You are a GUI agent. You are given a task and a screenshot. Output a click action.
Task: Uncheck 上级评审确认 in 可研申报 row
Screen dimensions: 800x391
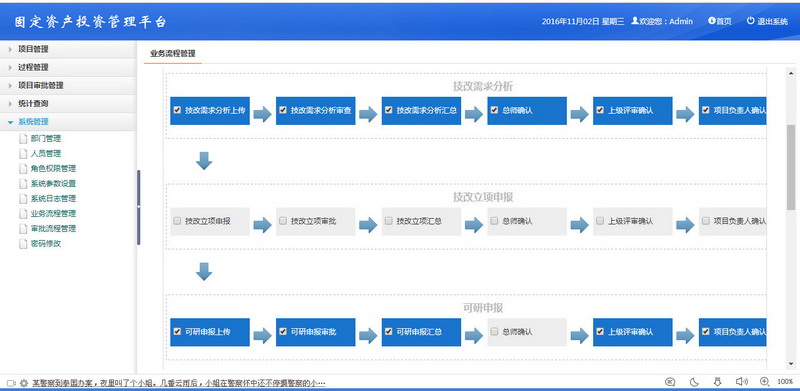click(x=600, y=331)
